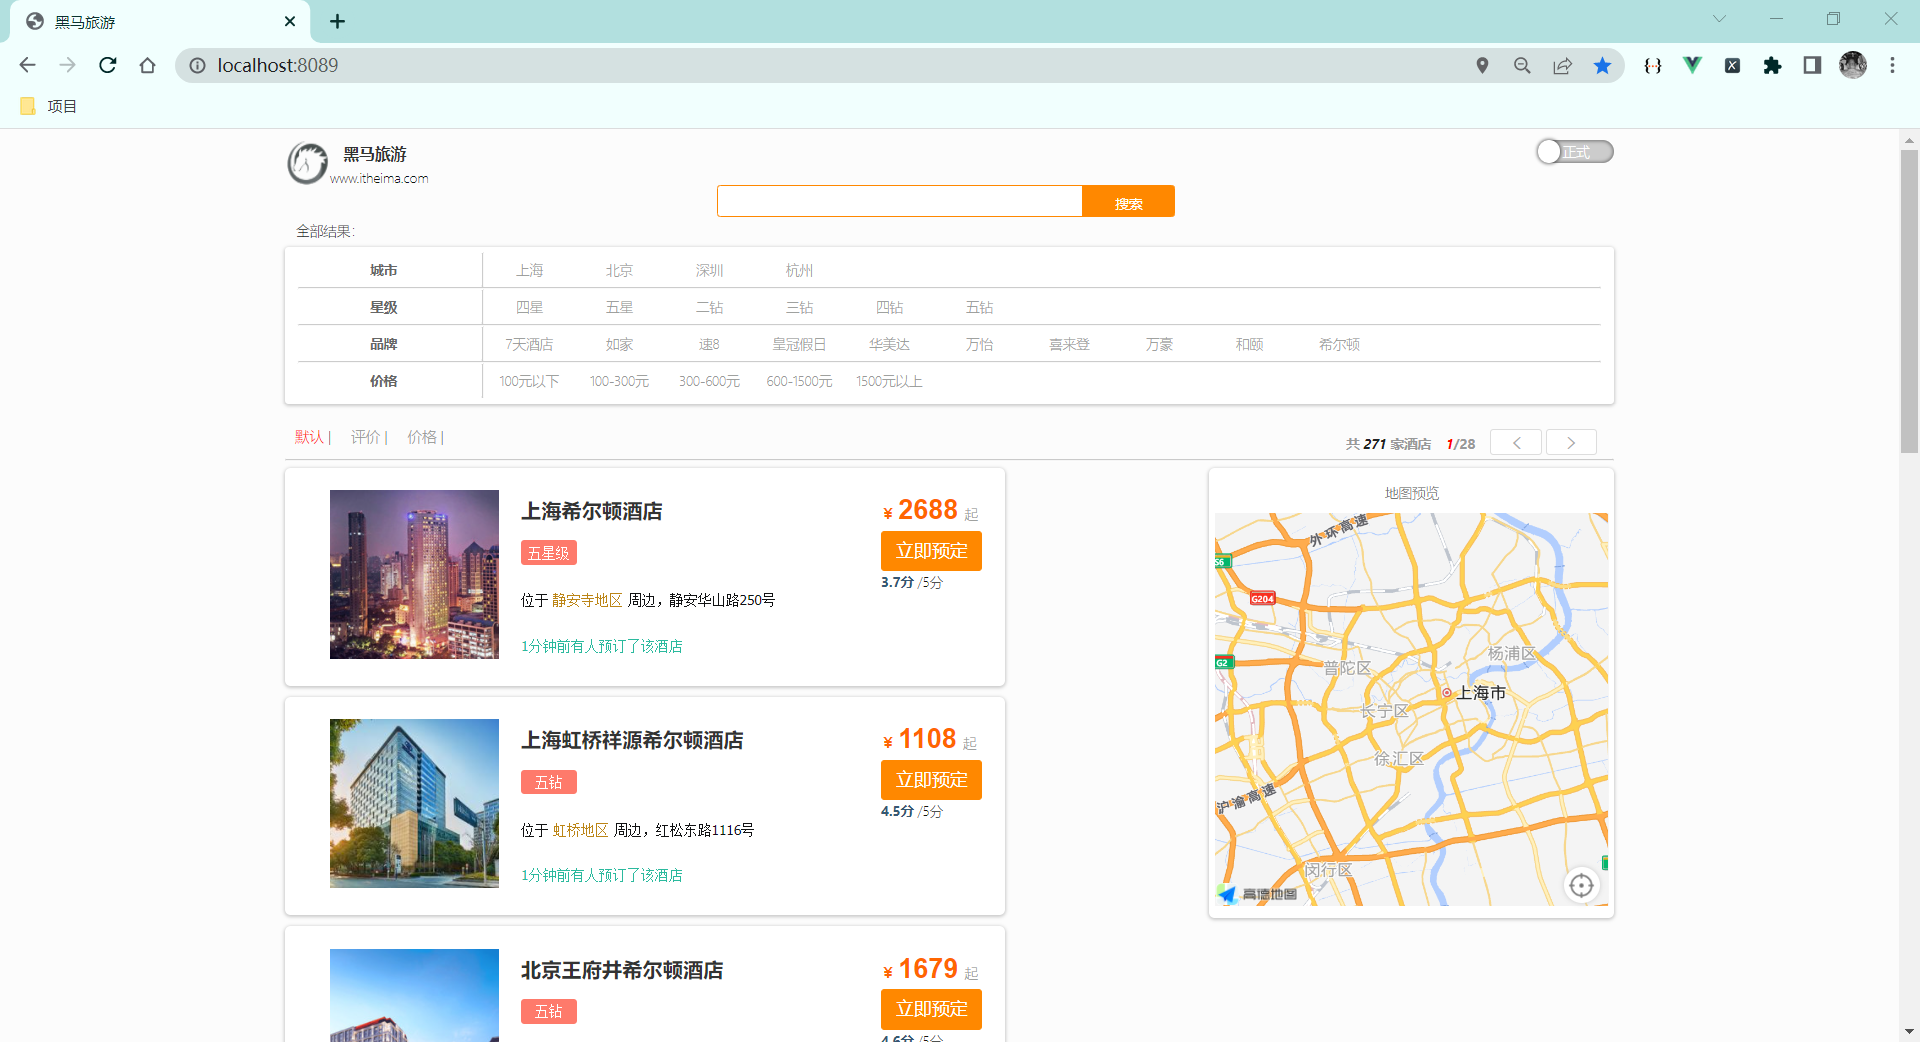Viewport: 1920px width, 1042px height.
Task: Focus the hotel search input box
Action: coord(899,201)
